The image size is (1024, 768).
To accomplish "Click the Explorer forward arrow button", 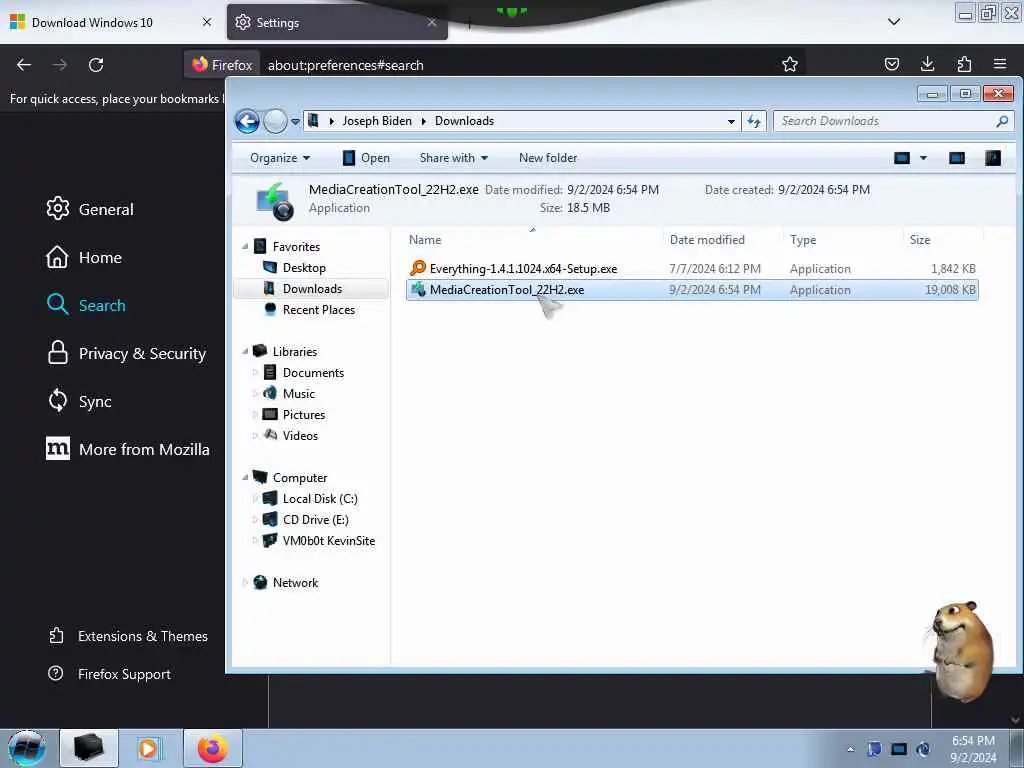I will 276,121.
